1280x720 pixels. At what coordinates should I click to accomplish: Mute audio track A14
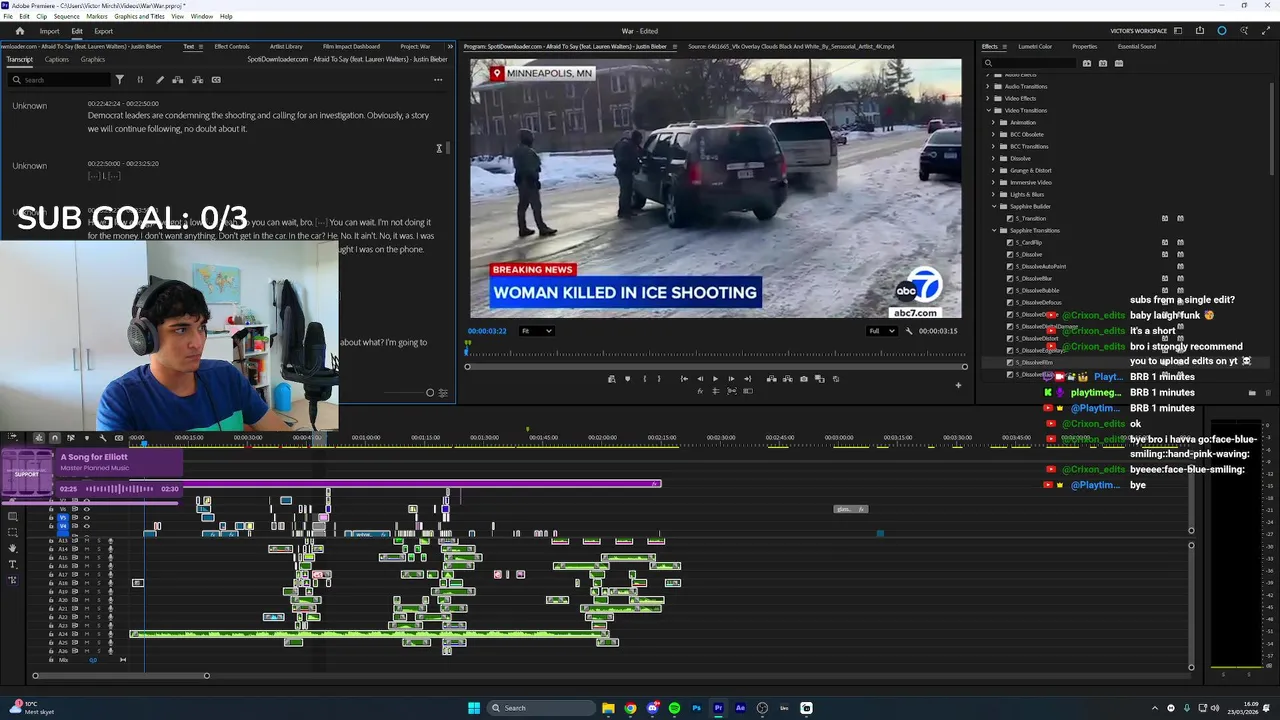click(x=87, y=549)
